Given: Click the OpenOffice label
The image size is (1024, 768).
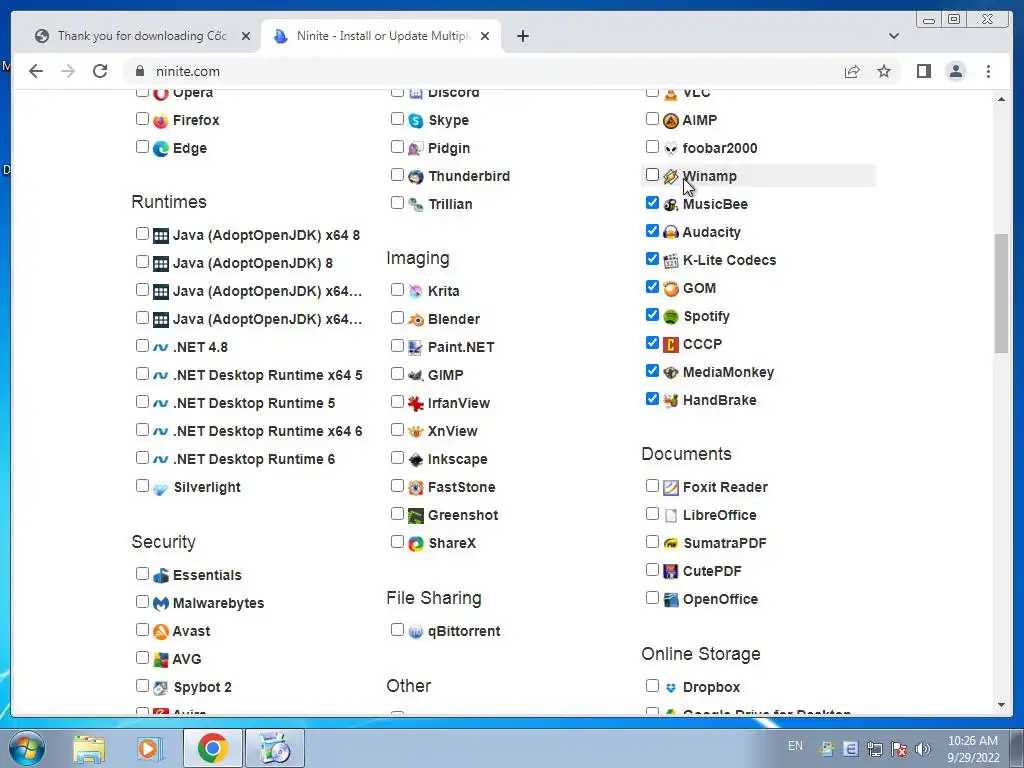Looking at the screenshot, I should coord(720,600).
